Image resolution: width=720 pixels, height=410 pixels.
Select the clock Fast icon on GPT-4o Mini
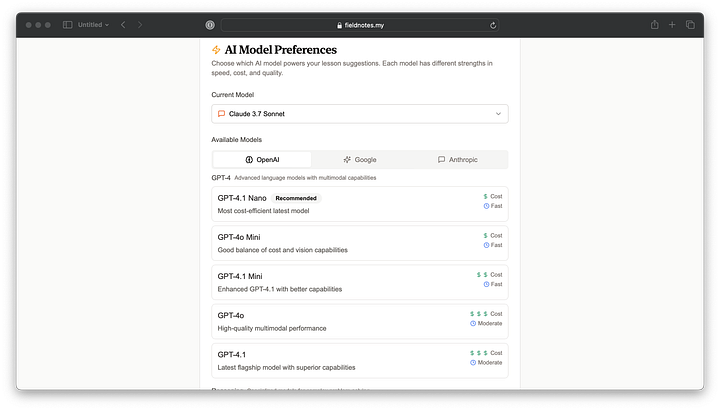(486, 245)
